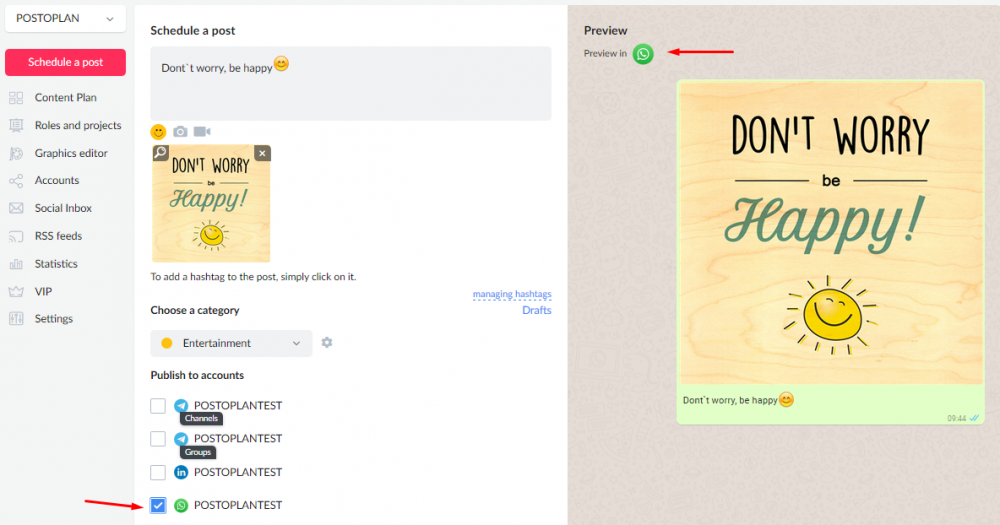Open RSS feeds section
Screen dimensions: 1000x525
click(58, 236)
